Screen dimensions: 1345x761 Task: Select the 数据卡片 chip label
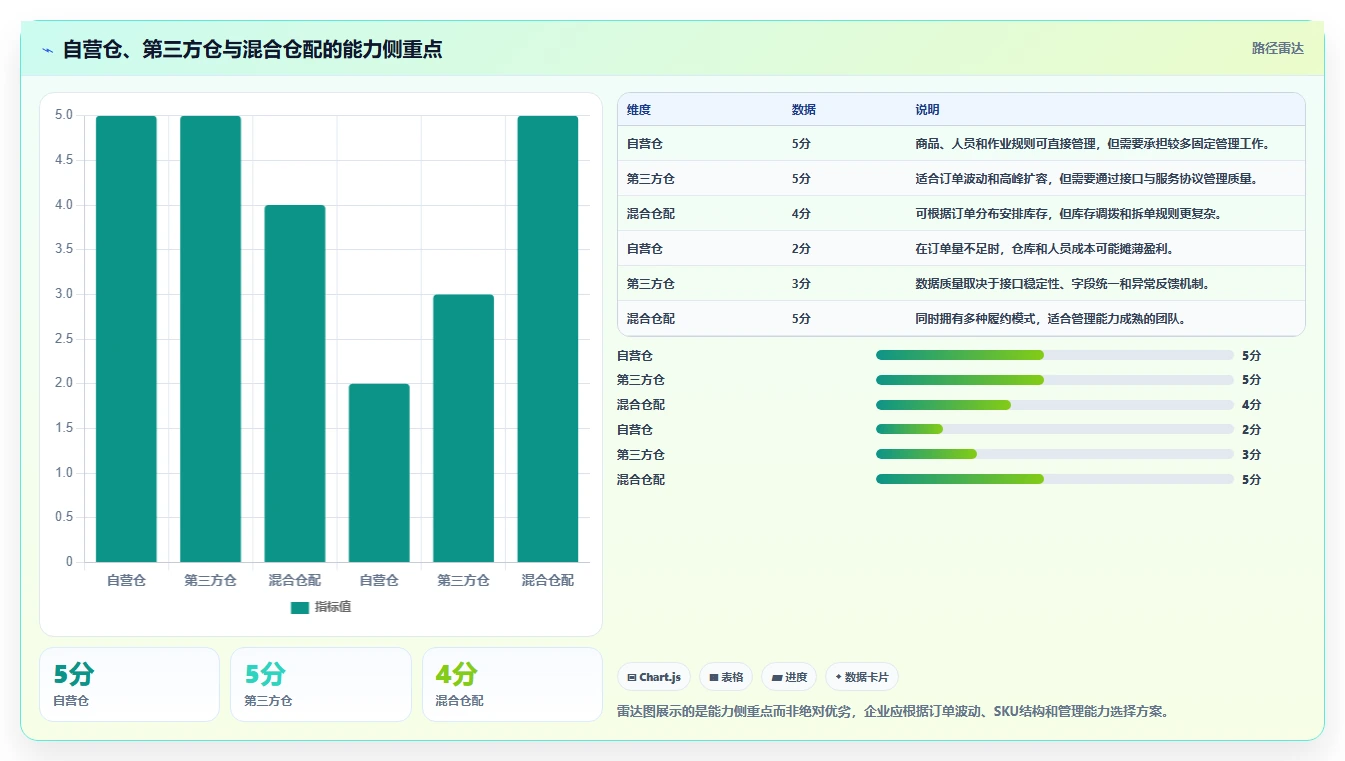pyautogui.click(x=867, y=677)
